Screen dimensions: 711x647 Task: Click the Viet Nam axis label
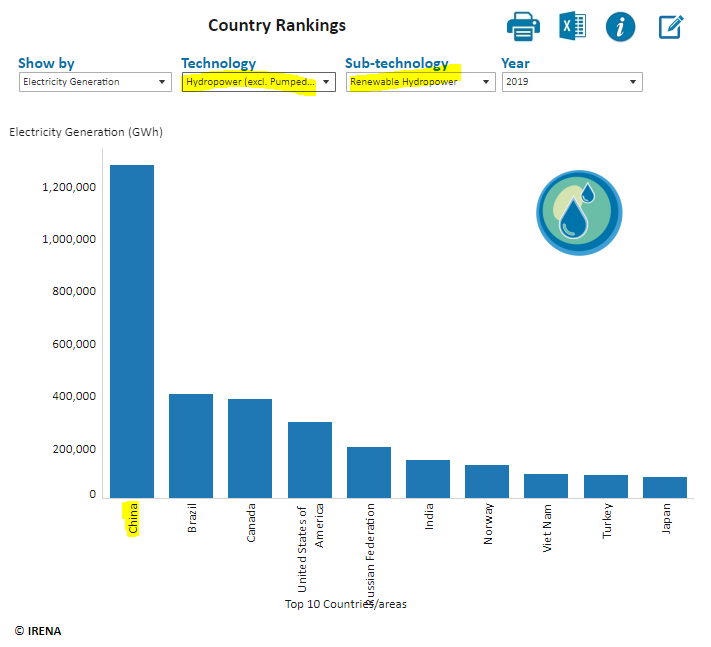(x=547, y=528)
